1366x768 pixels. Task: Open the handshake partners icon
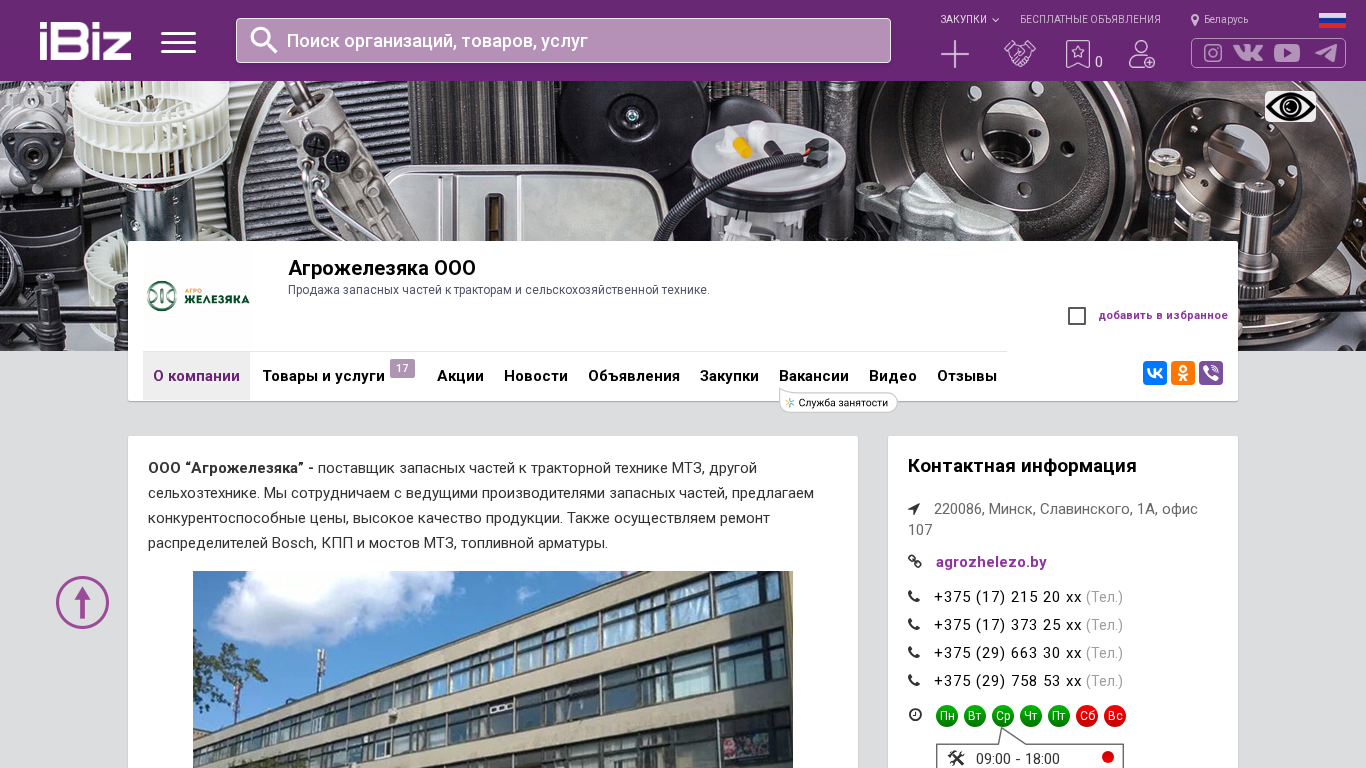point(1020,54)
